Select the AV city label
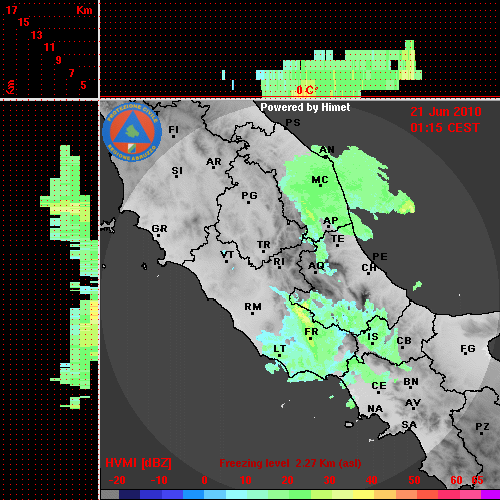 413,403
